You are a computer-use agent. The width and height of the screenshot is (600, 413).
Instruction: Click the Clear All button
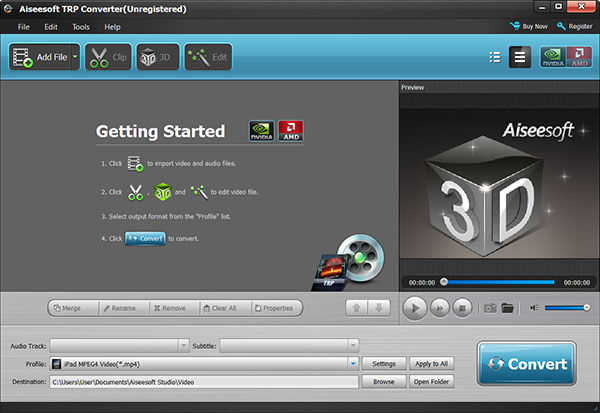click(x=225, y=308)
